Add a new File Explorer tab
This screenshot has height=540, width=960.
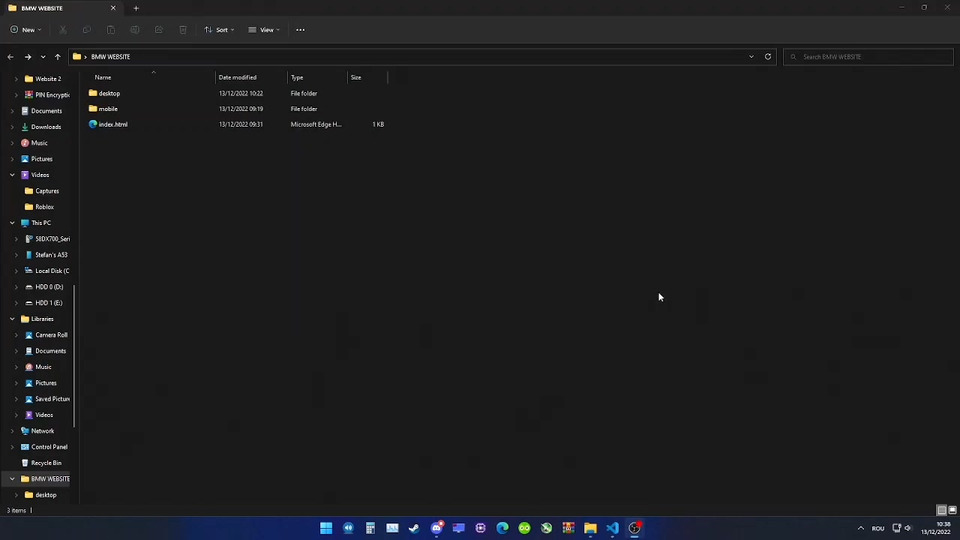(136, 8)
